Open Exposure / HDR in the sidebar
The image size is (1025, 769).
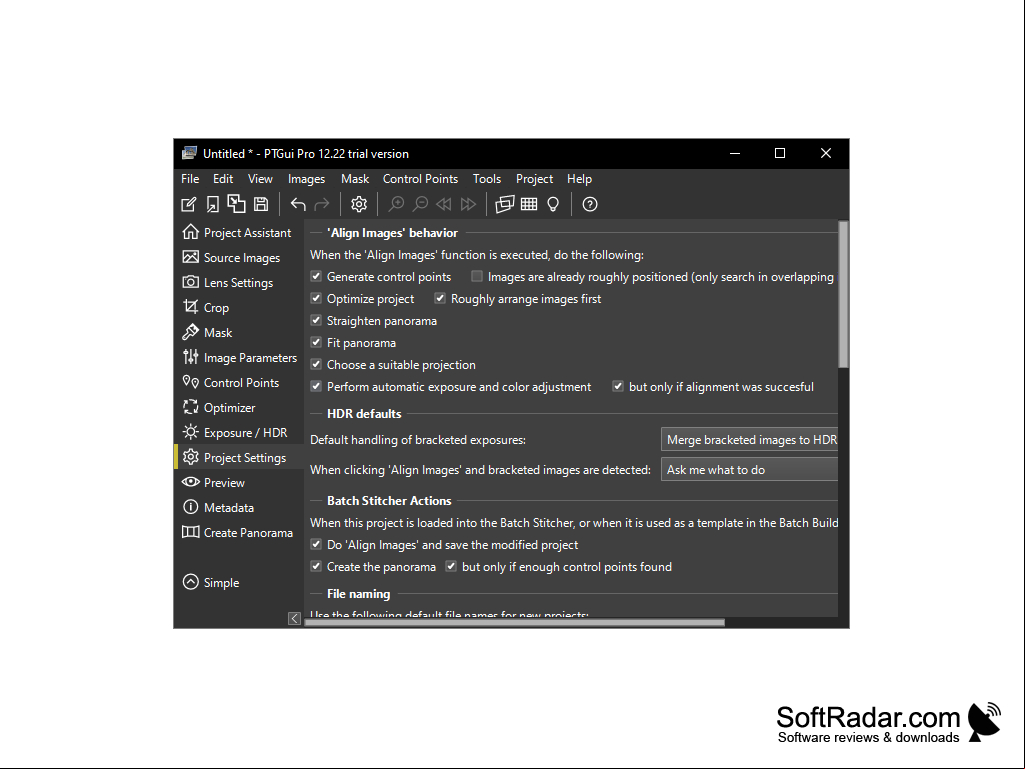point(239,433)
